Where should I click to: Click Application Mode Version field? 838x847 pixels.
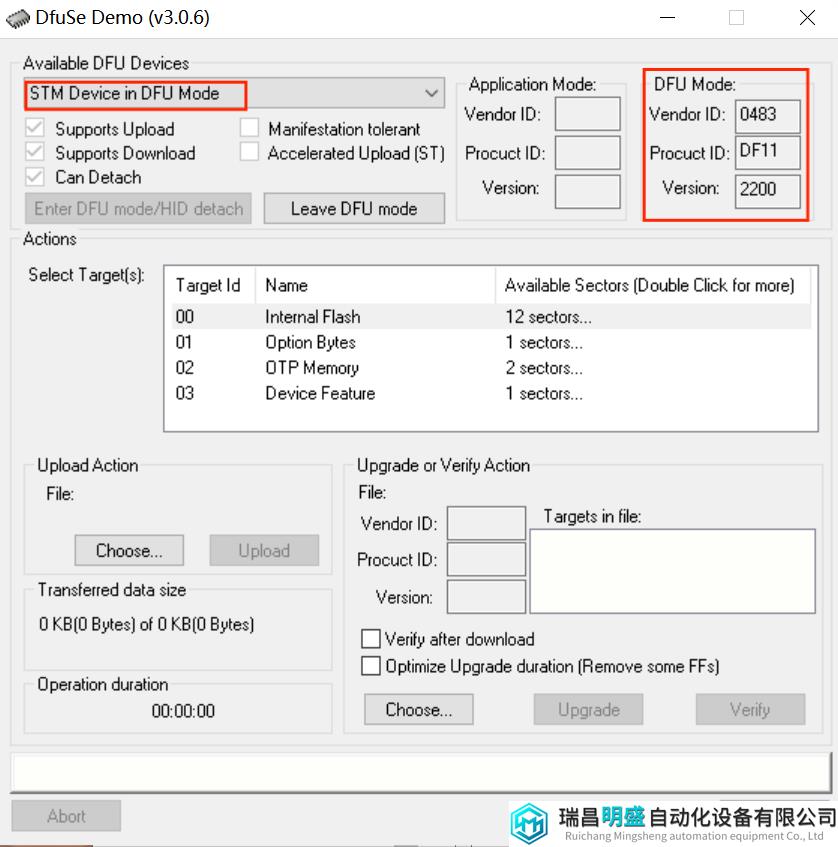587,191
